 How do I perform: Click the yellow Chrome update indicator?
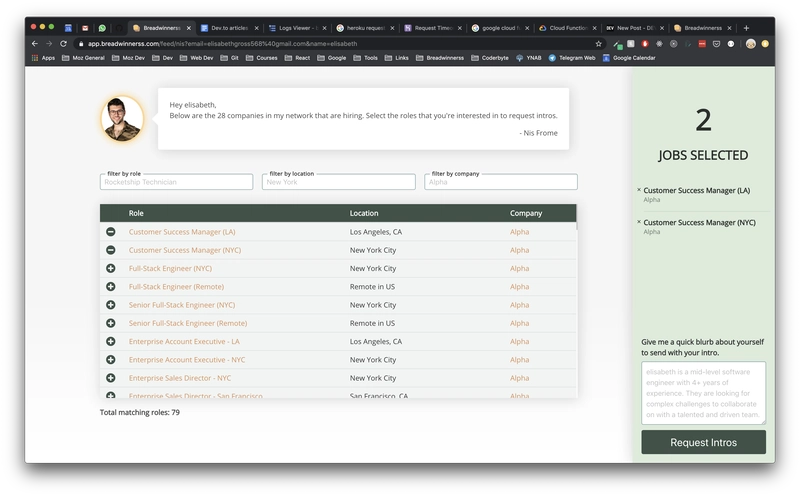[765, 44]
